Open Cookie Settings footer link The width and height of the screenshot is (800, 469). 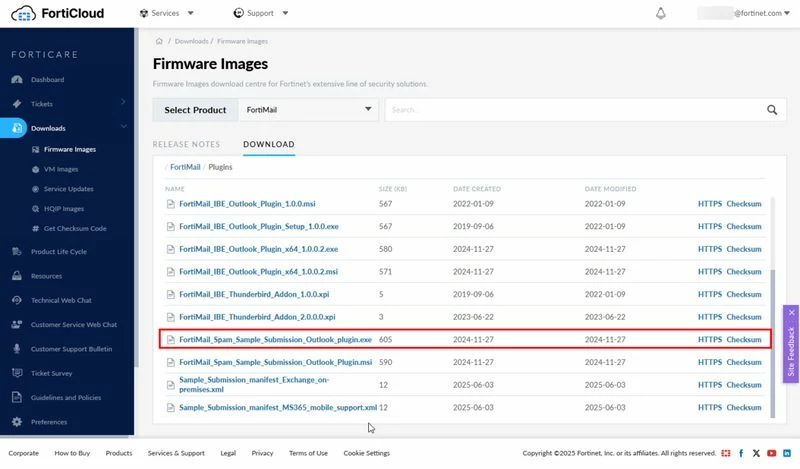coord(366,453)
